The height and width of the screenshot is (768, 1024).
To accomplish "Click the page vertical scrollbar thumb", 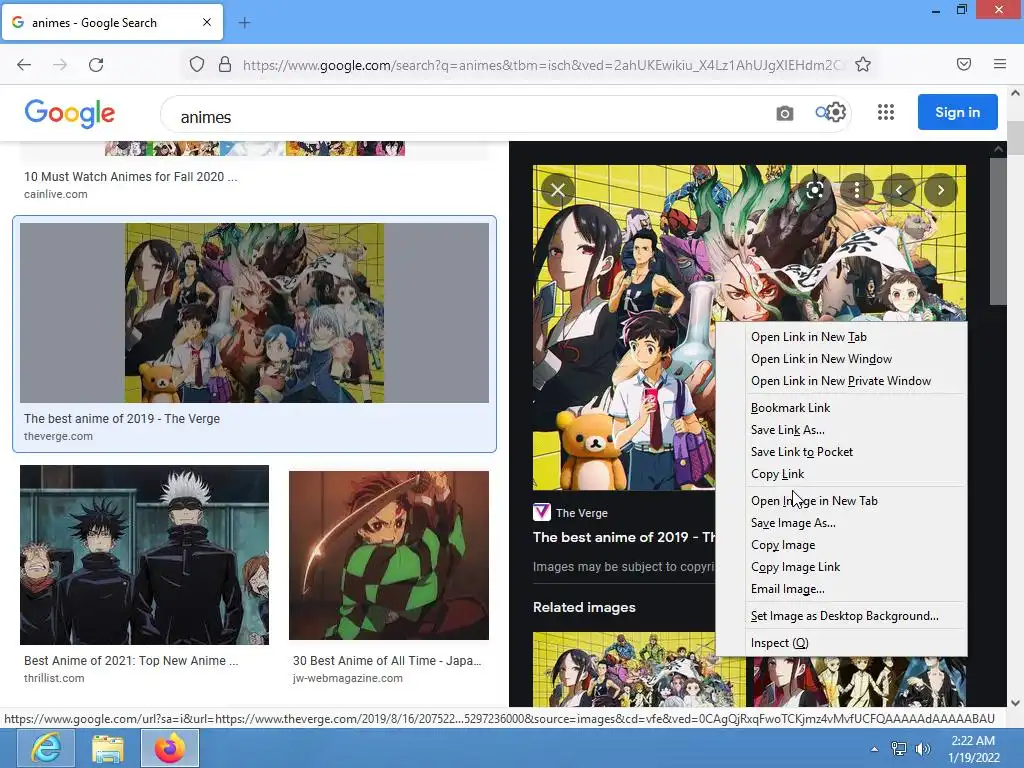I will (x=1016, y=137).
